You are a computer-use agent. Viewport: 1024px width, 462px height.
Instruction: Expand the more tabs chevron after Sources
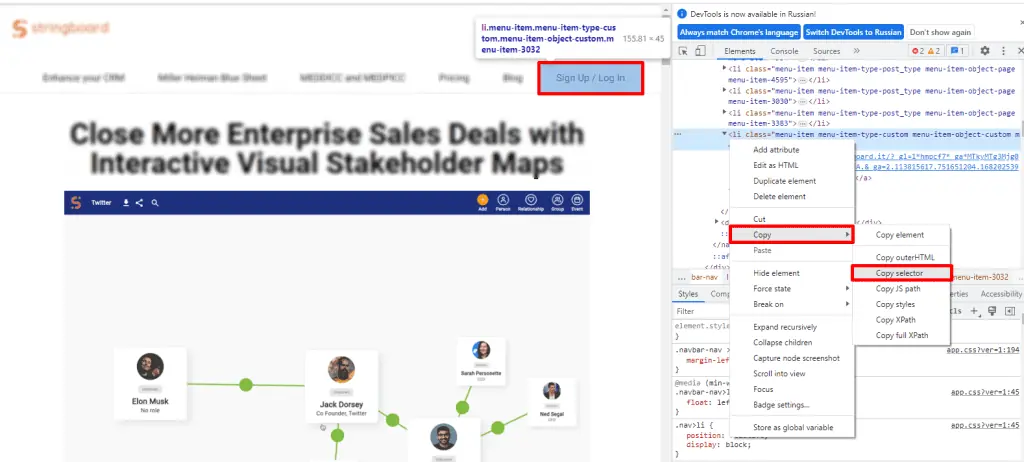[x=856, y=51]
